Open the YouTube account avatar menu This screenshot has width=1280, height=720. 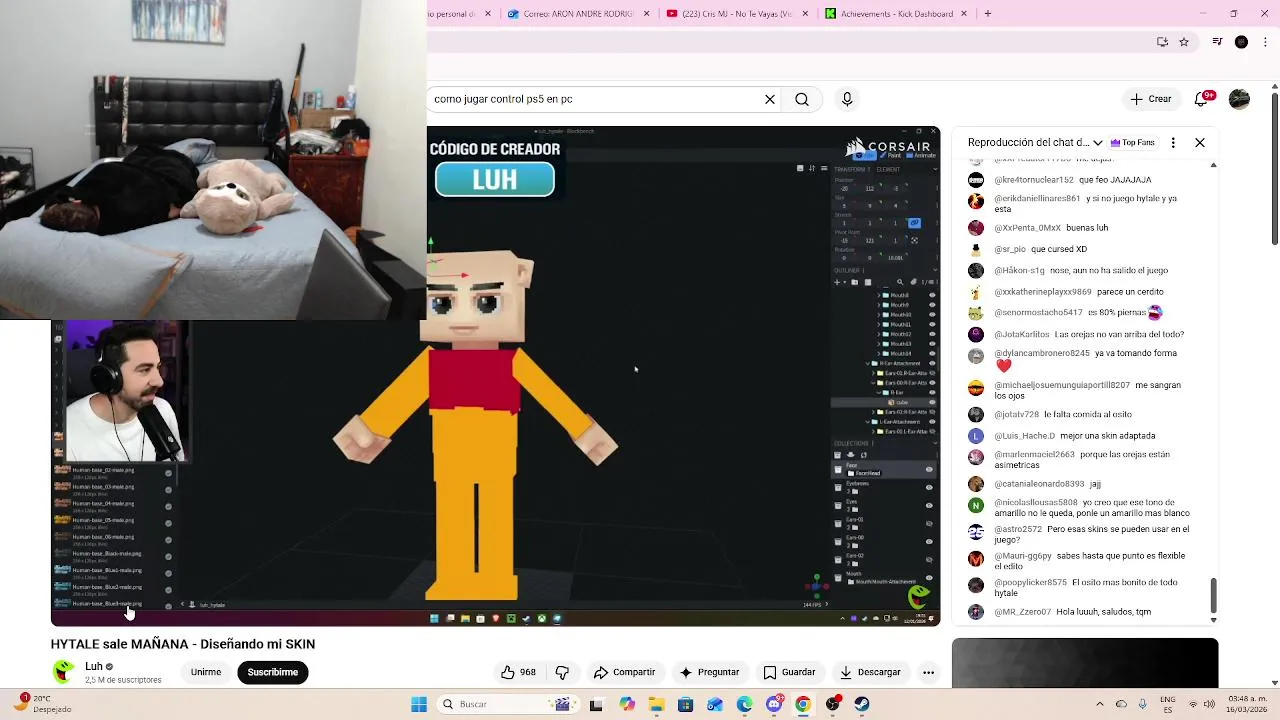(1239, 99)
